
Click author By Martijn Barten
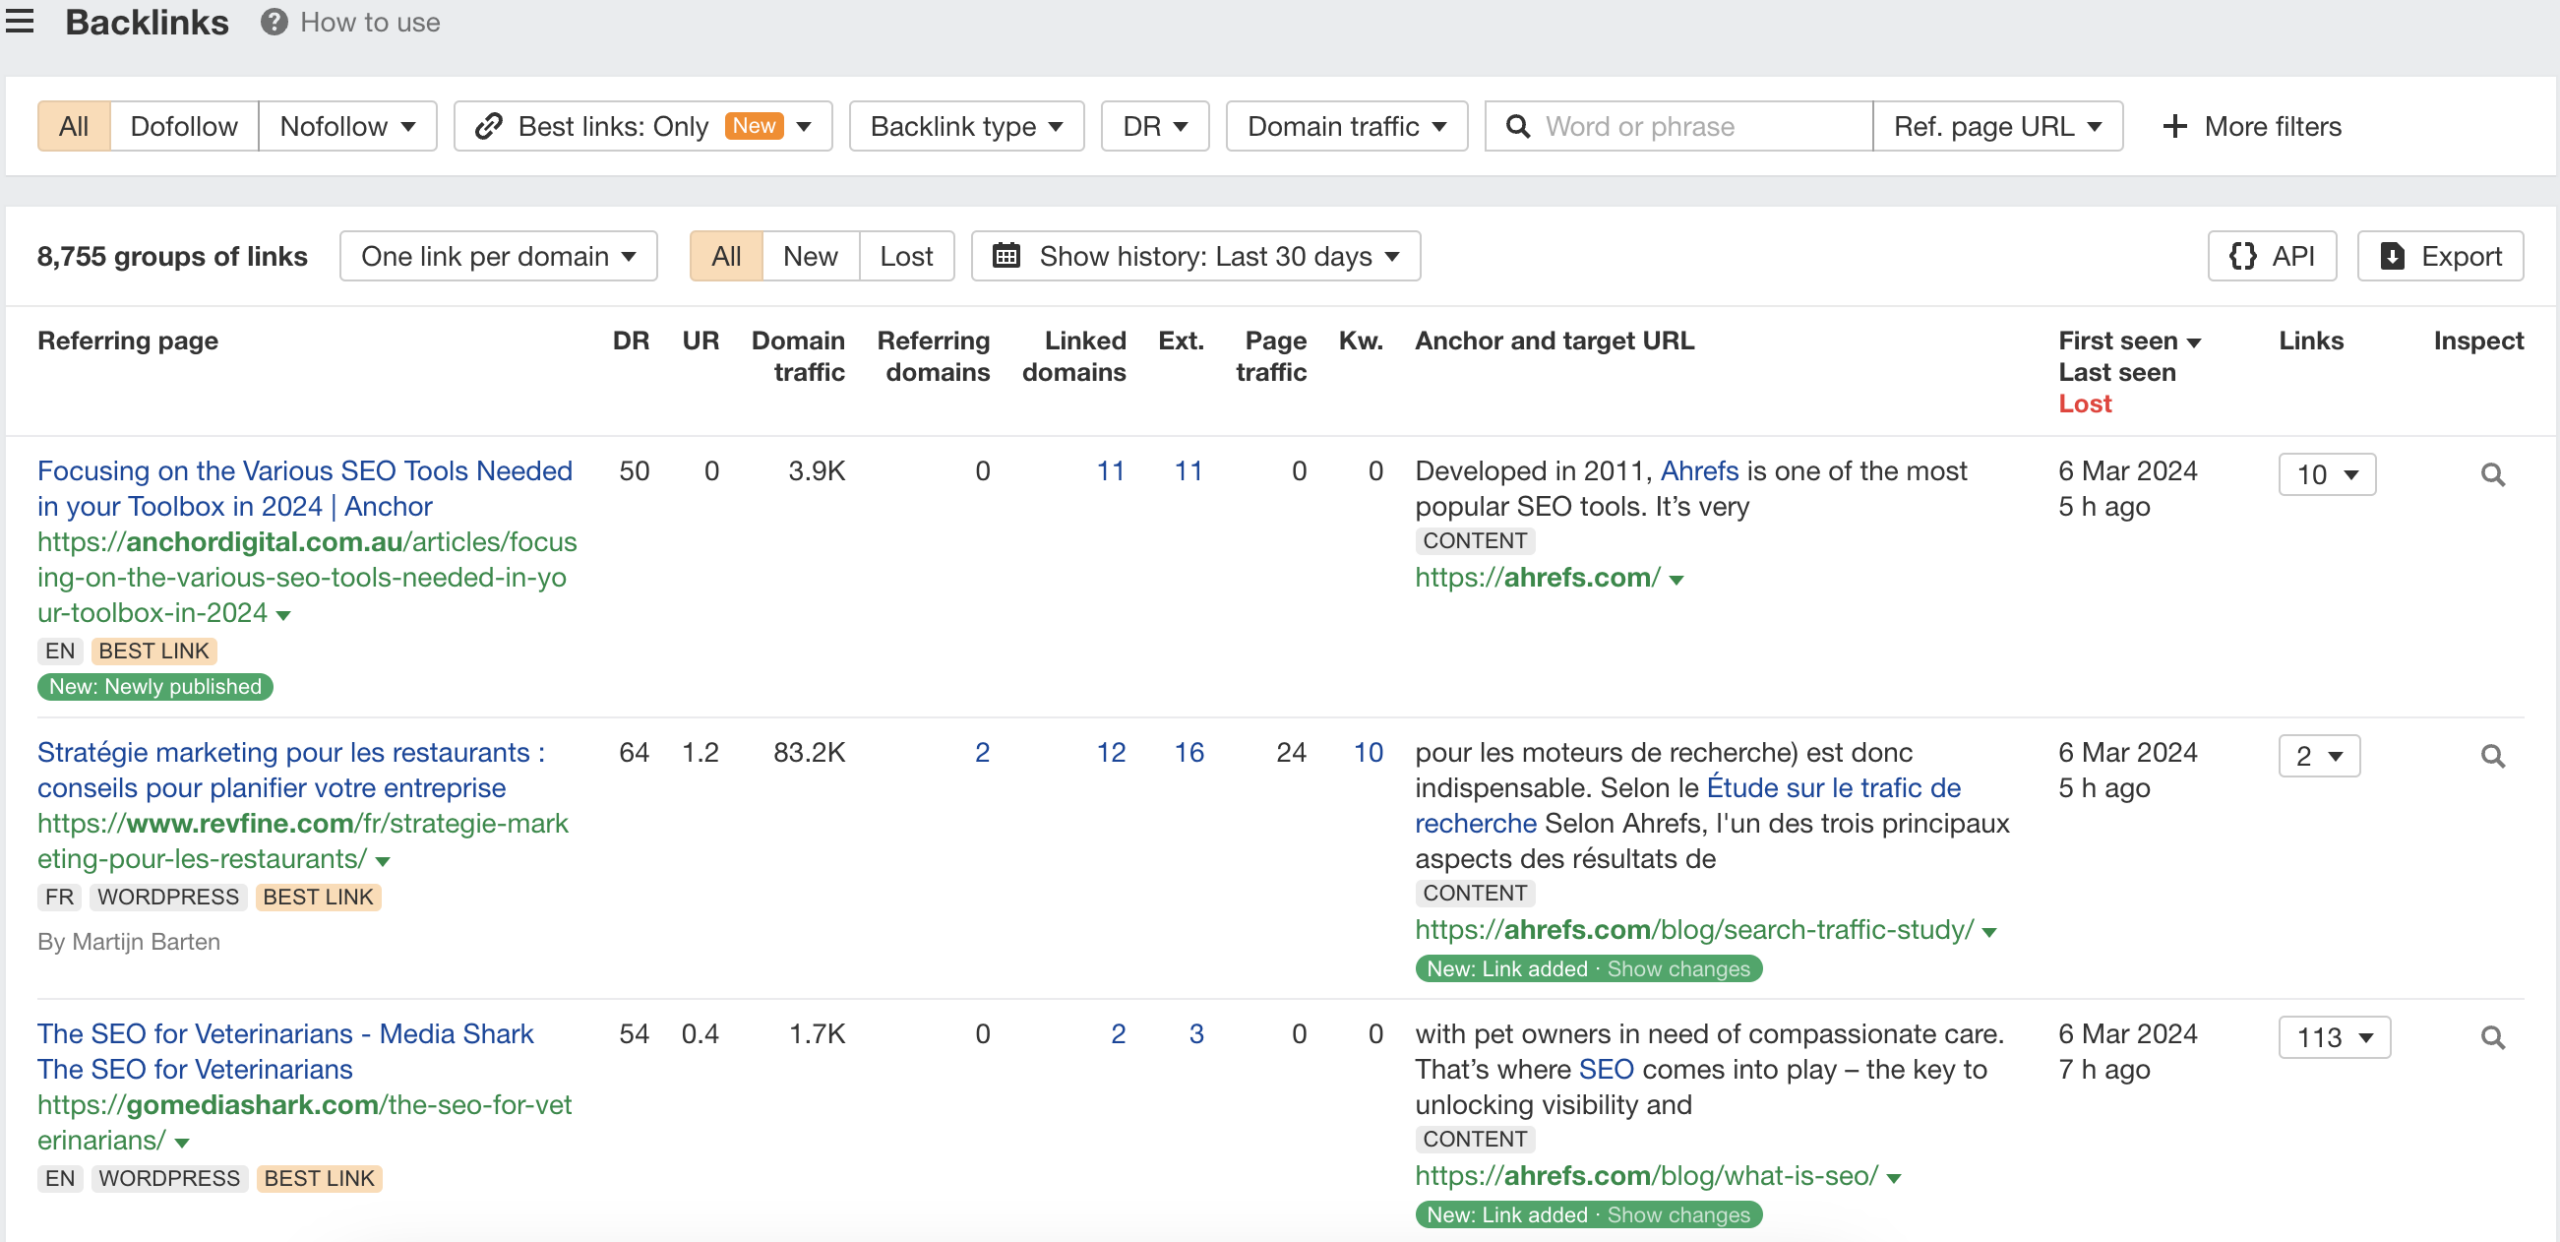[x=128, y=942]
